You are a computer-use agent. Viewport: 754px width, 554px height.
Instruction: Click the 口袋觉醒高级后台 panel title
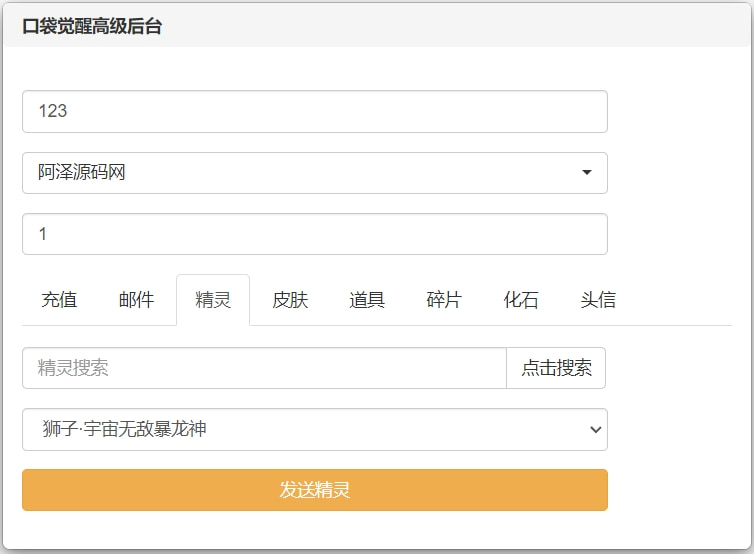pos(92,27)
